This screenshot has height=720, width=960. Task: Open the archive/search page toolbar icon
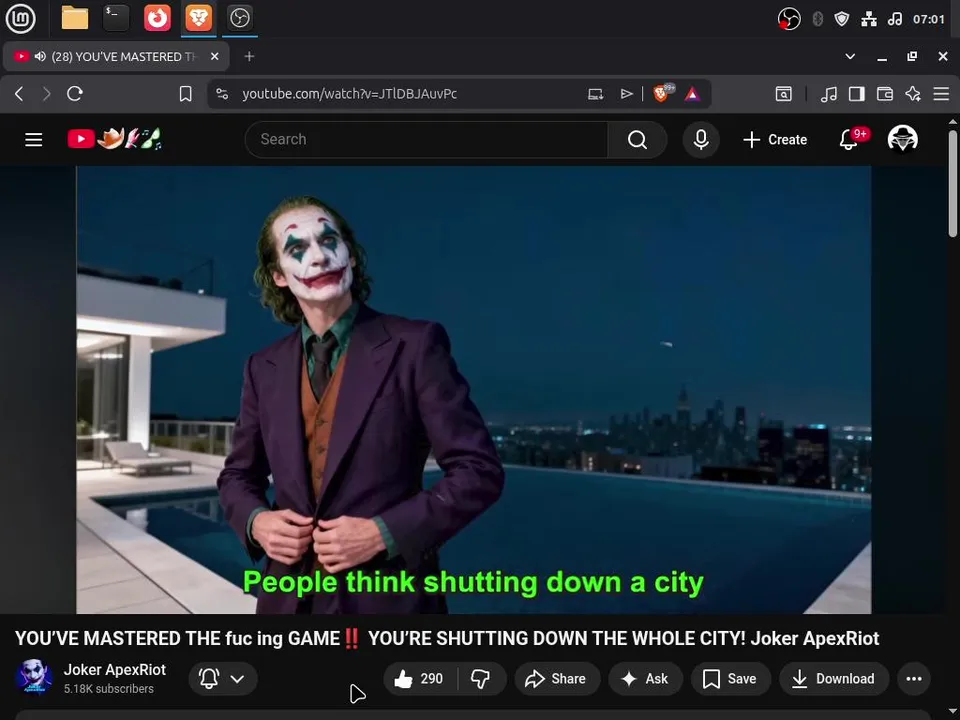(x=784, y=94)
